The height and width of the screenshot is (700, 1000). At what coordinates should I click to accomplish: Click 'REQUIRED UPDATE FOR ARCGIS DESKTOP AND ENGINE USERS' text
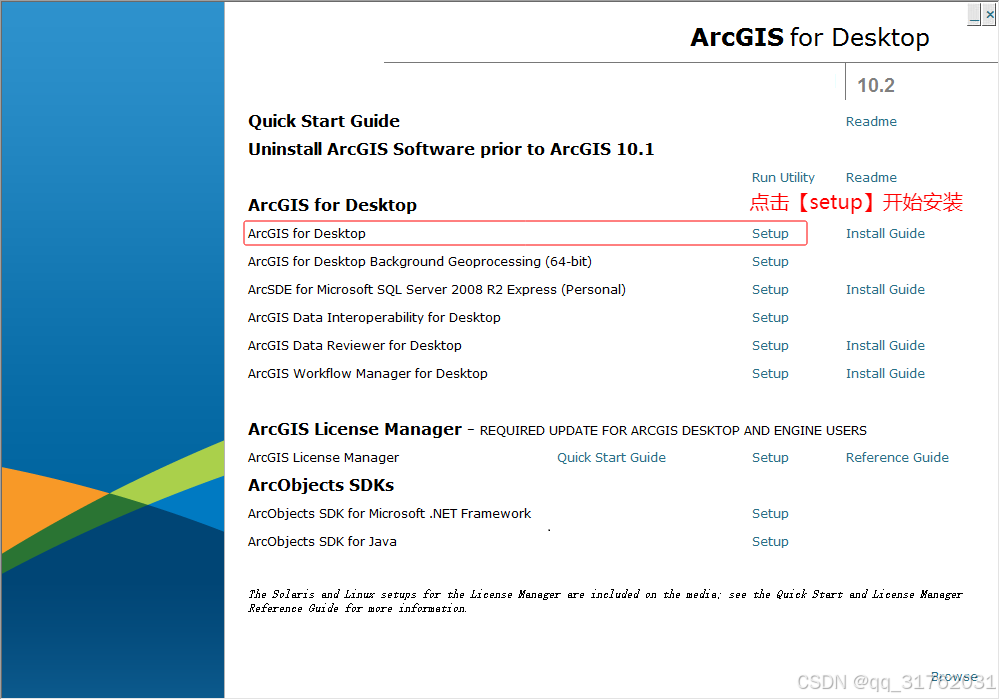(x=673, y=431)
